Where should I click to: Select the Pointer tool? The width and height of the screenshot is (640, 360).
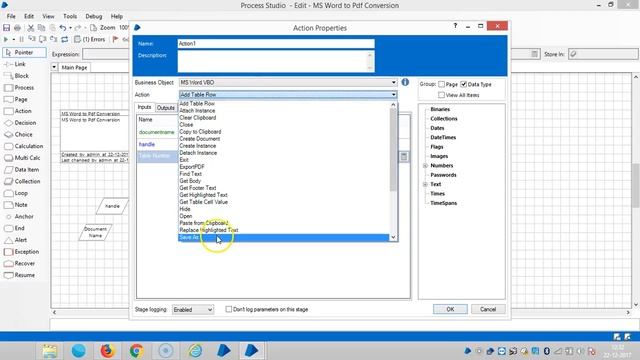coord(24,53)
